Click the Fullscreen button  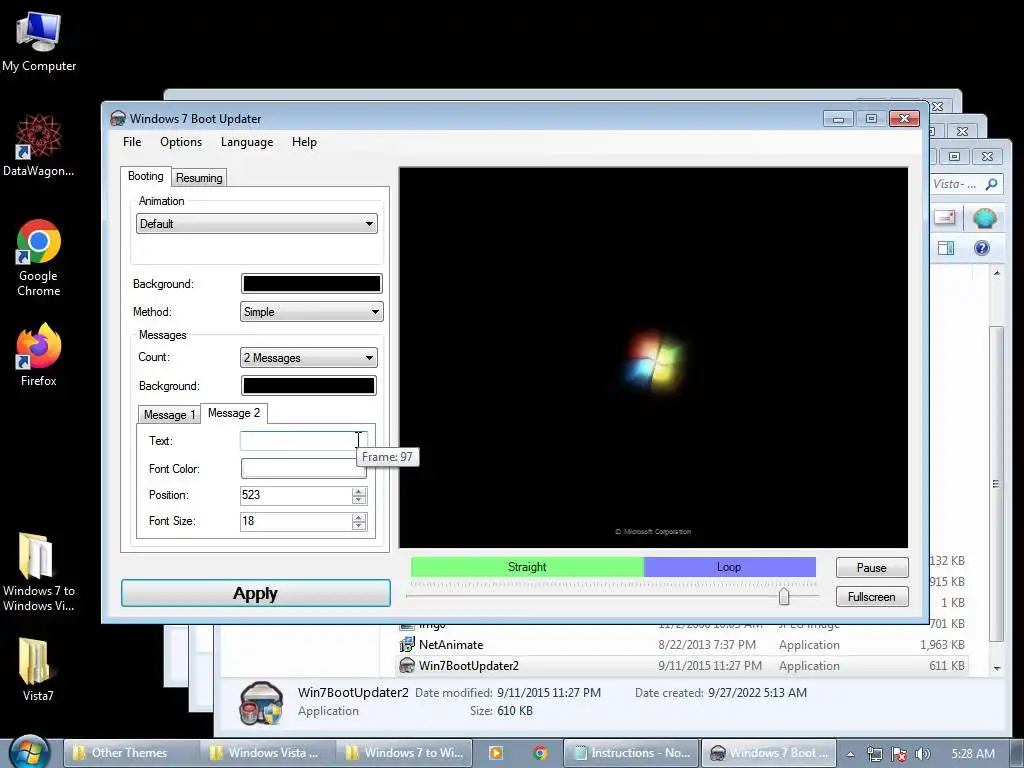(872, 597)
